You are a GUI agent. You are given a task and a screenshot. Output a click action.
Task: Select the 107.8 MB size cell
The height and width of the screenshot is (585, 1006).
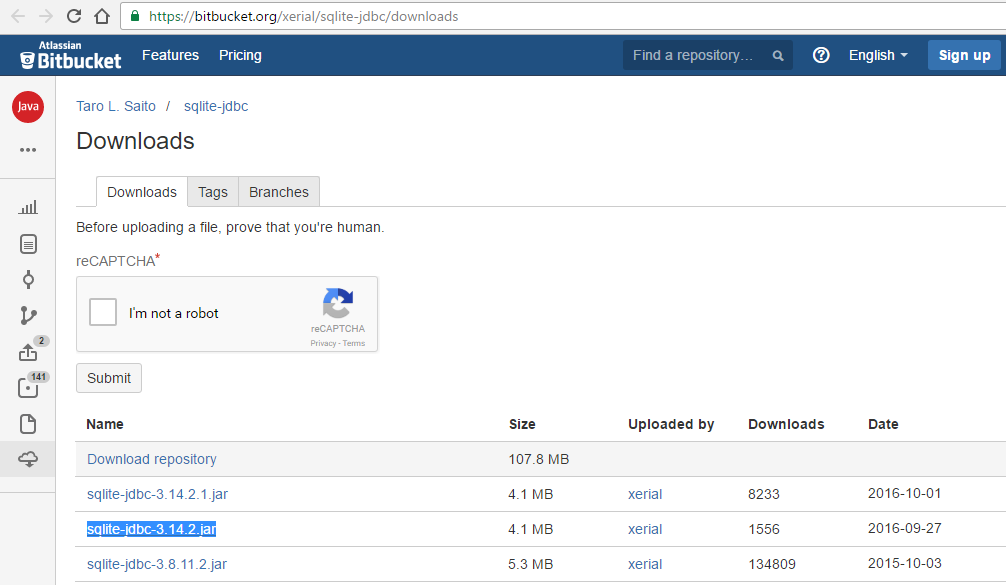[539, 459]
